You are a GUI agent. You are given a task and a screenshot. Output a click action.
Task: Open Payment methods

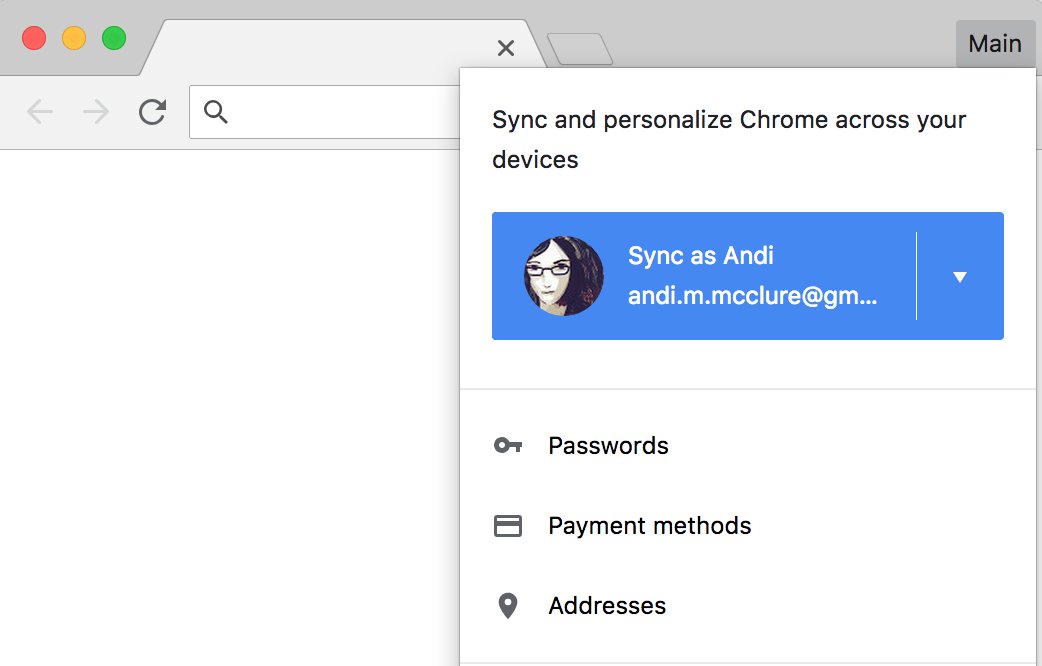[x=748, y=526]
